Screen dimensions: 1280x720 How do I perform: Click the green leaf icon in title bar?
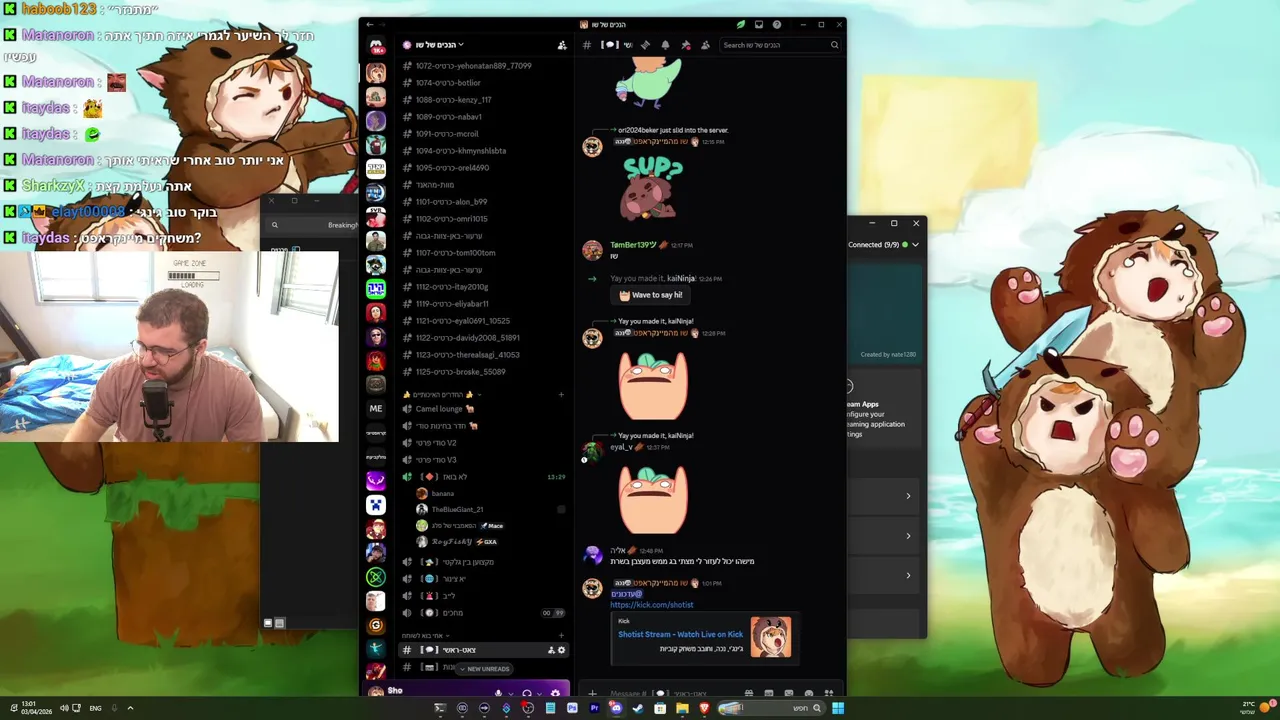point(740,24)
